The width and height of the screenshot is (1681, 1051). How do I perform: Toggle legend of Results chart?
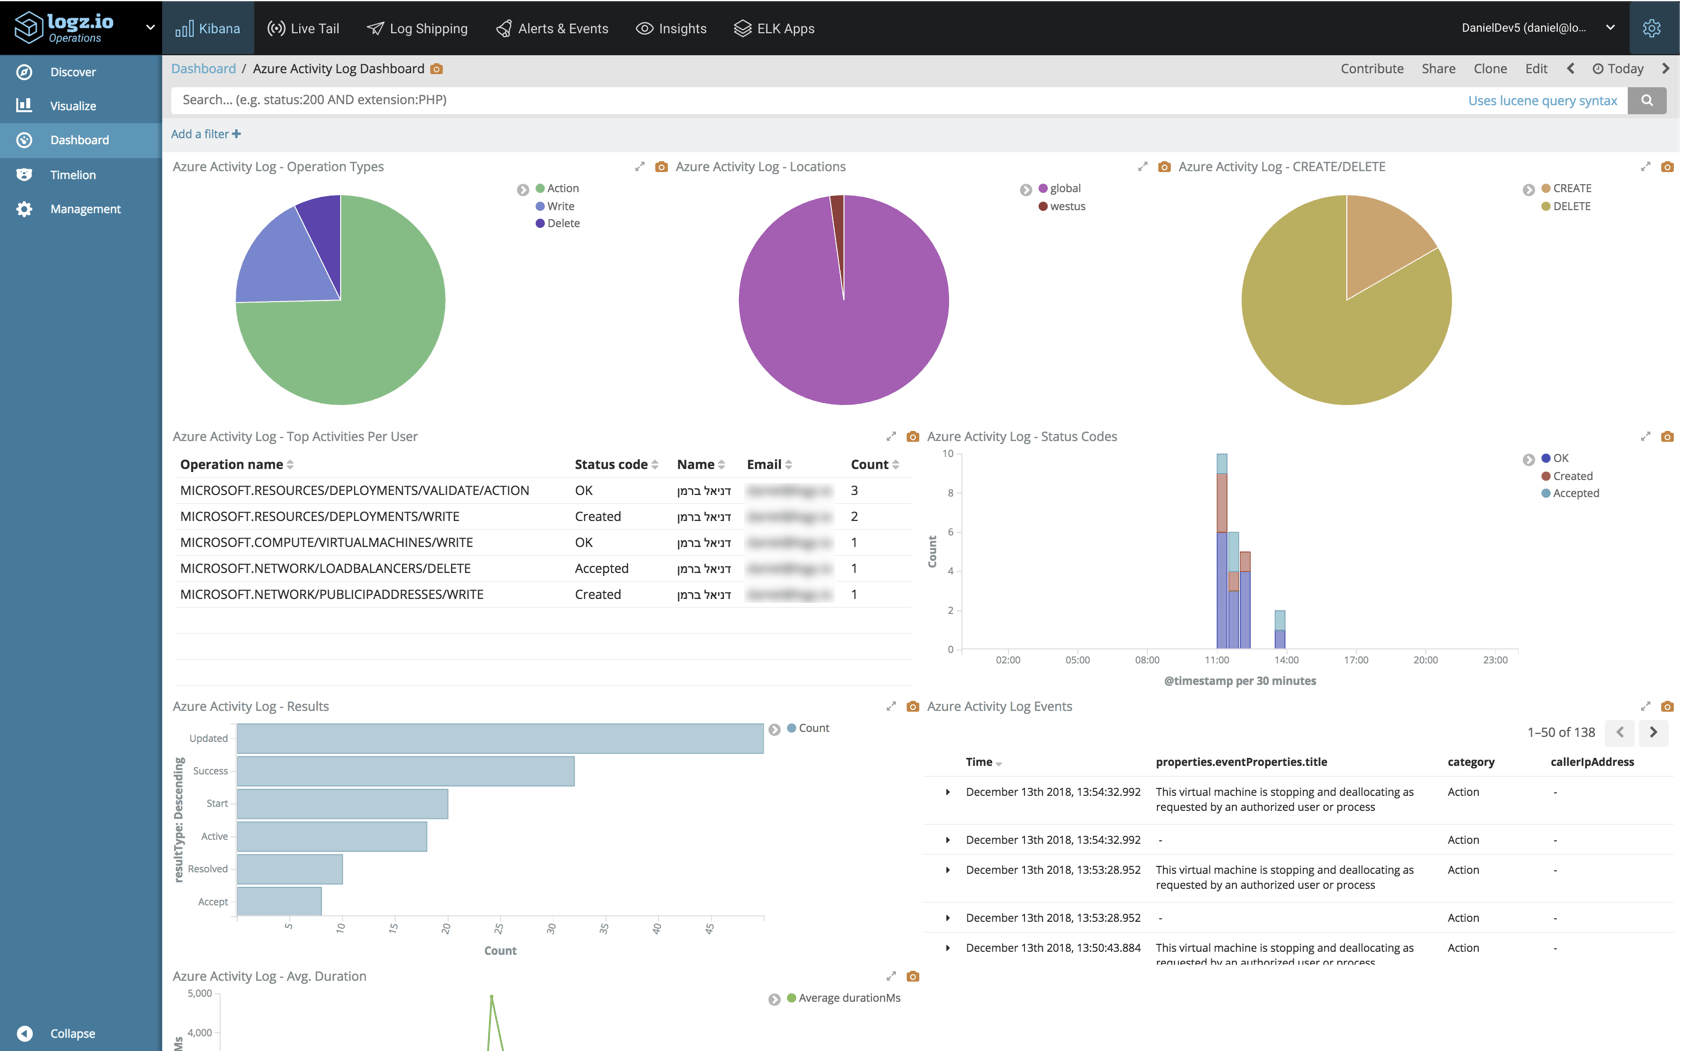pyautogui.click(x=775, y=730)
